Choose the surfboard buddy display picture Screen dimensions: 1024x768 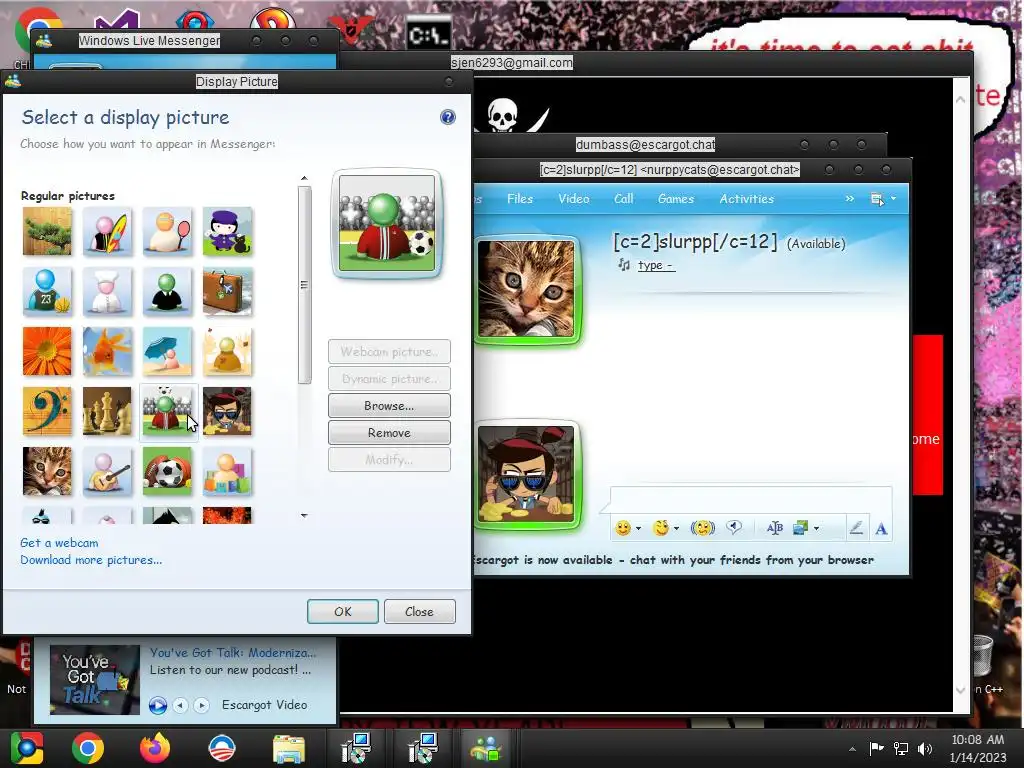click(107, 231)
